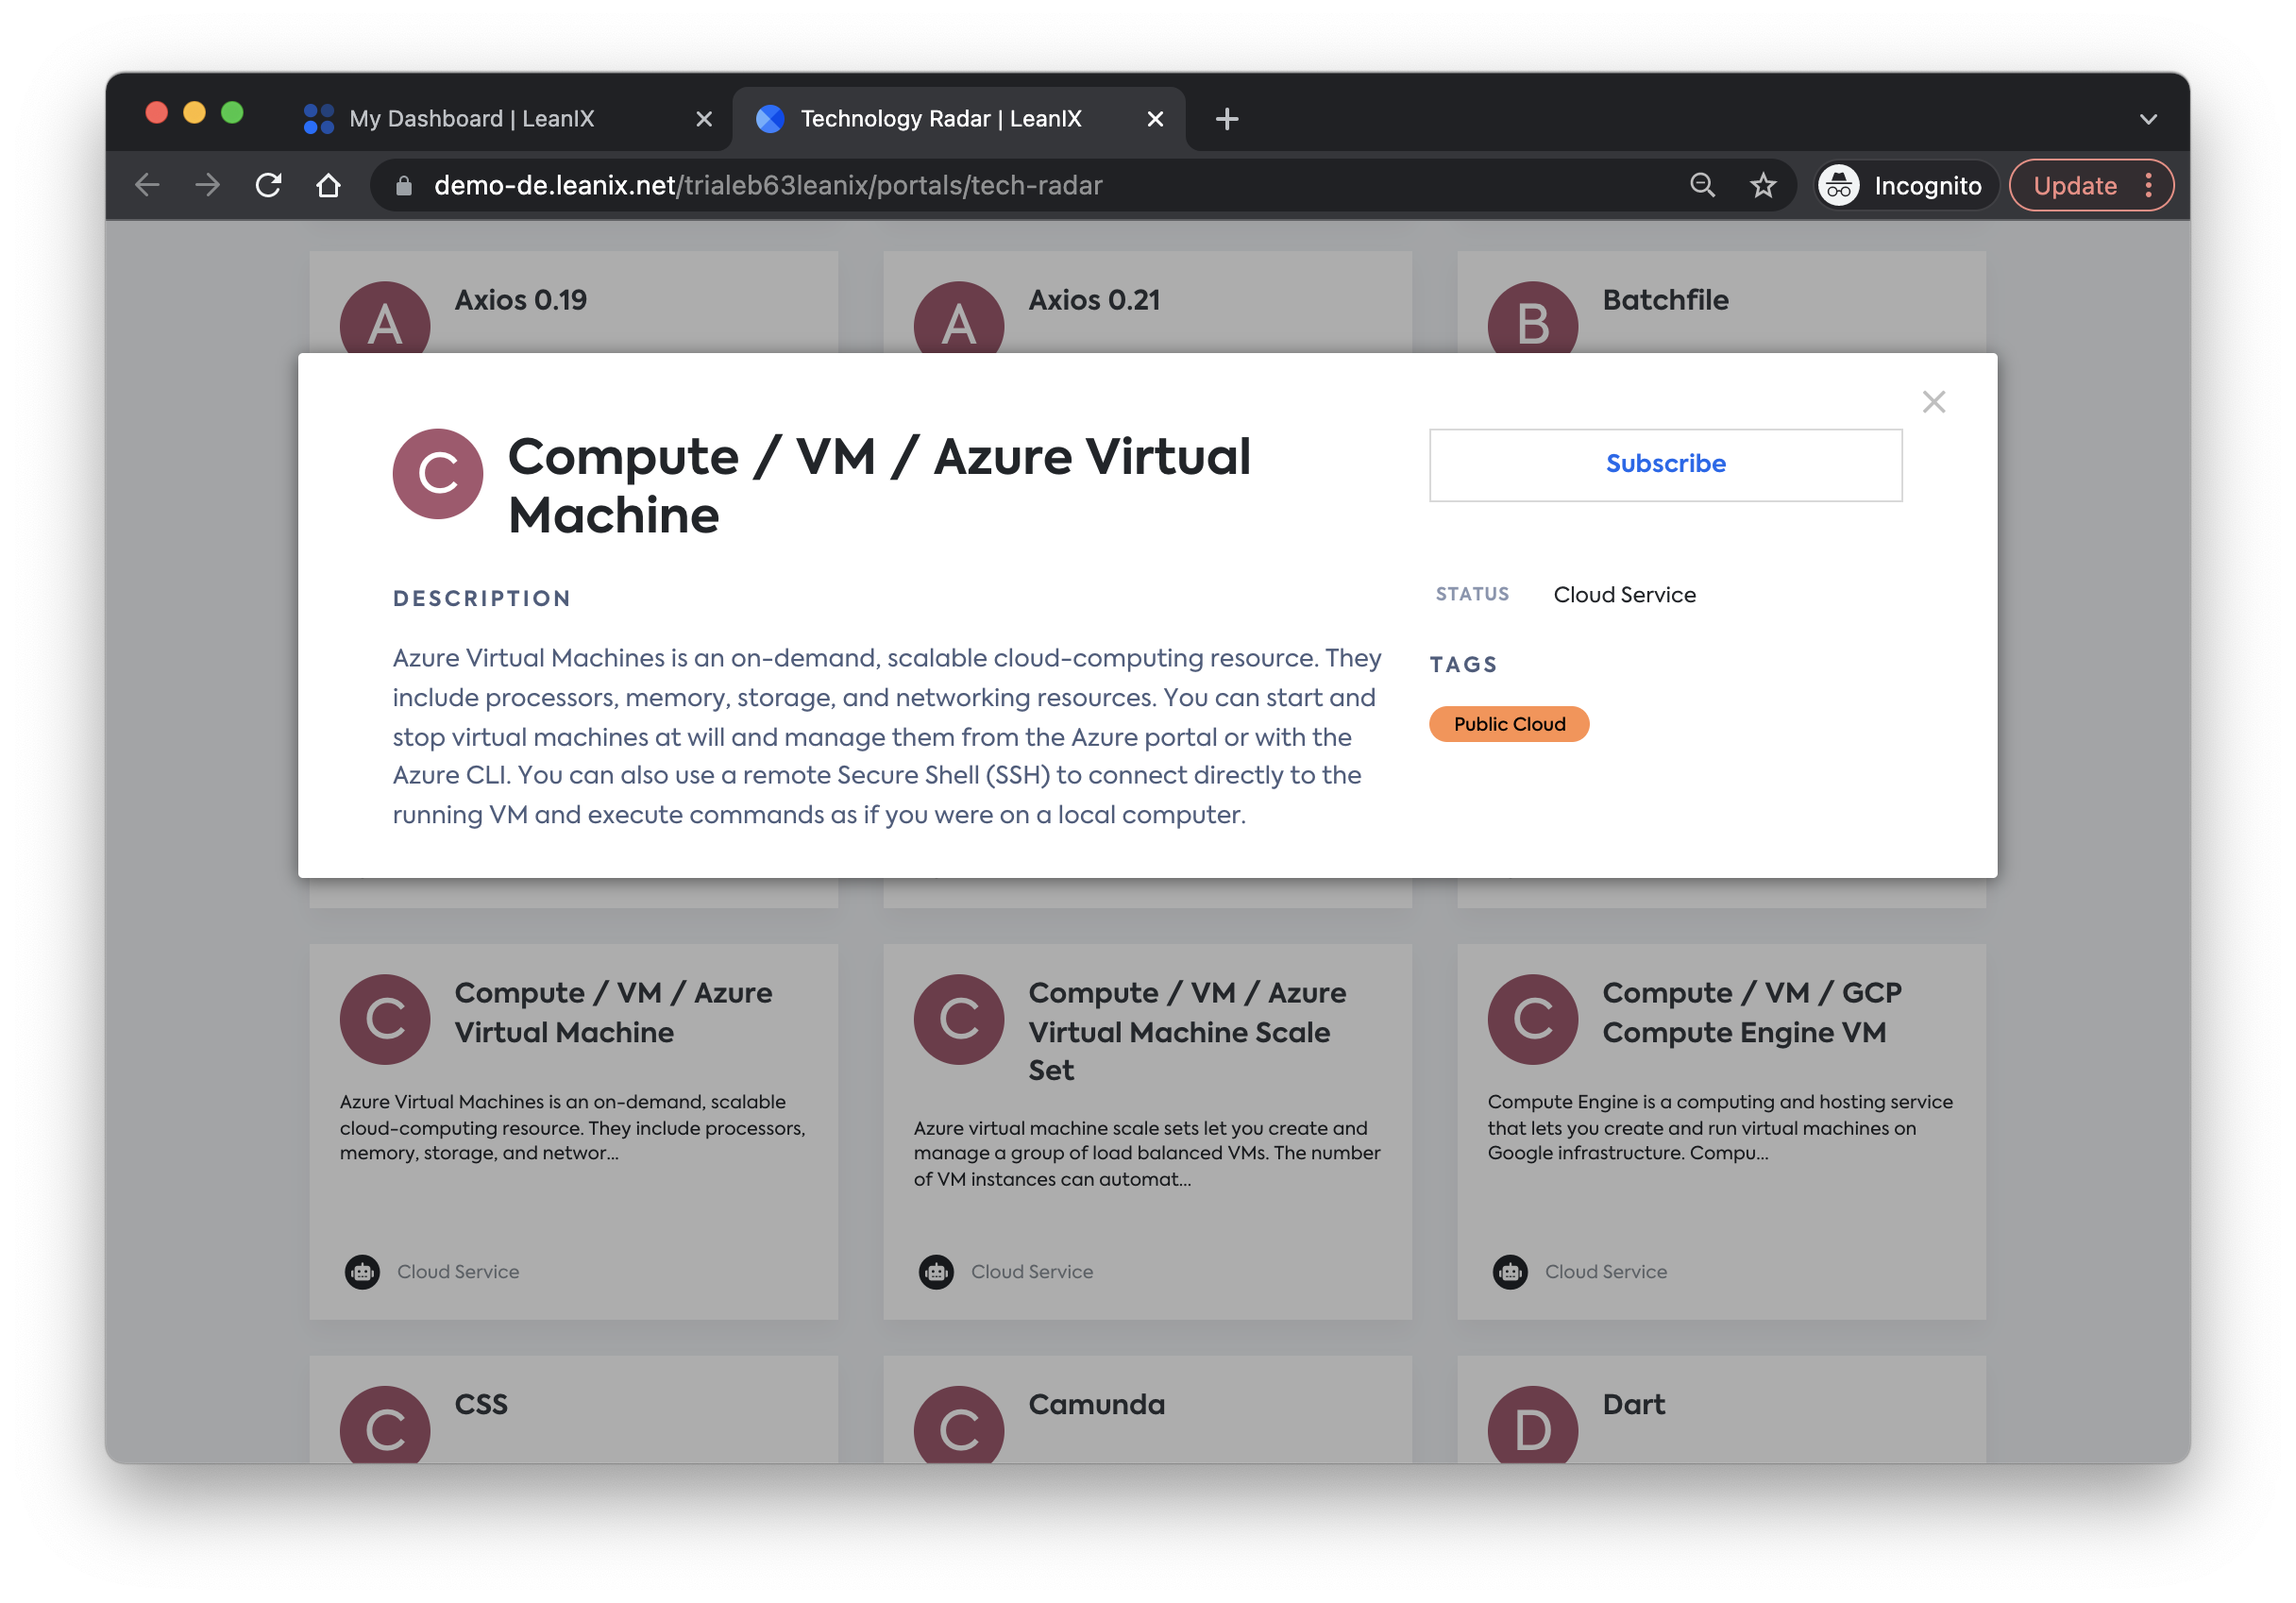Open GCP Compute Engine VM card
Image resolution: width=2296 pixels, height=1603 pixels.
[1720, 1130]
